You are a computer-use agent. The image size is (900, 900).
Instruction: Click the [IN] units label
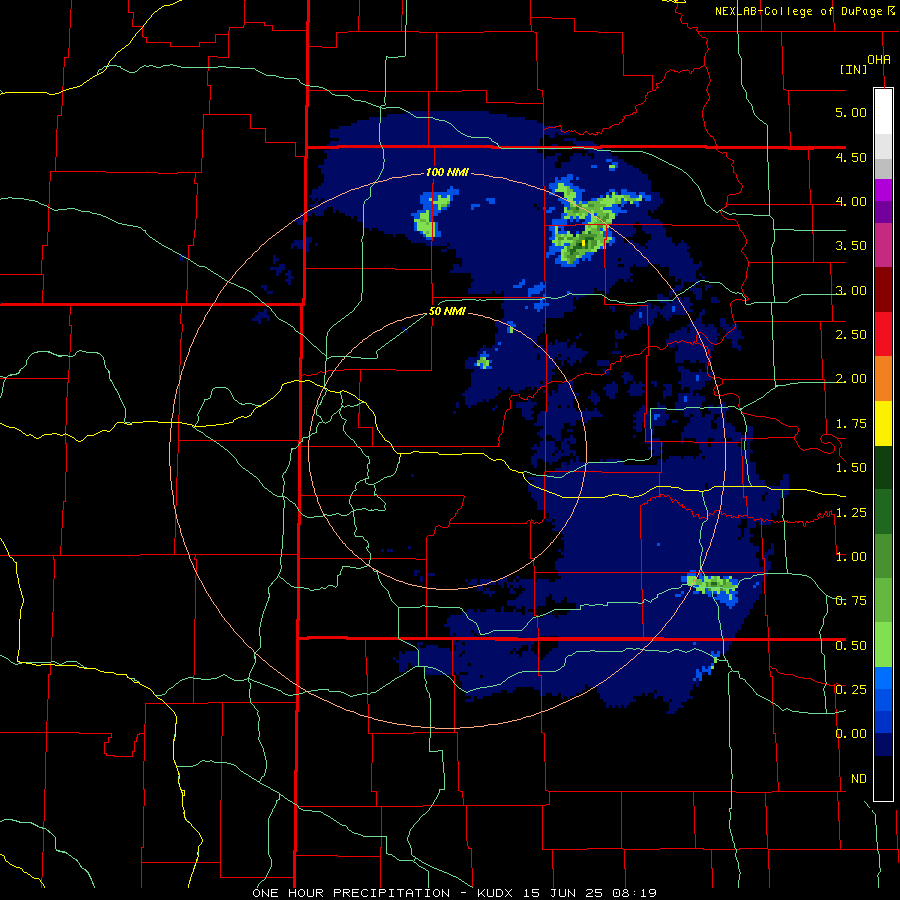tap(854, 69)
